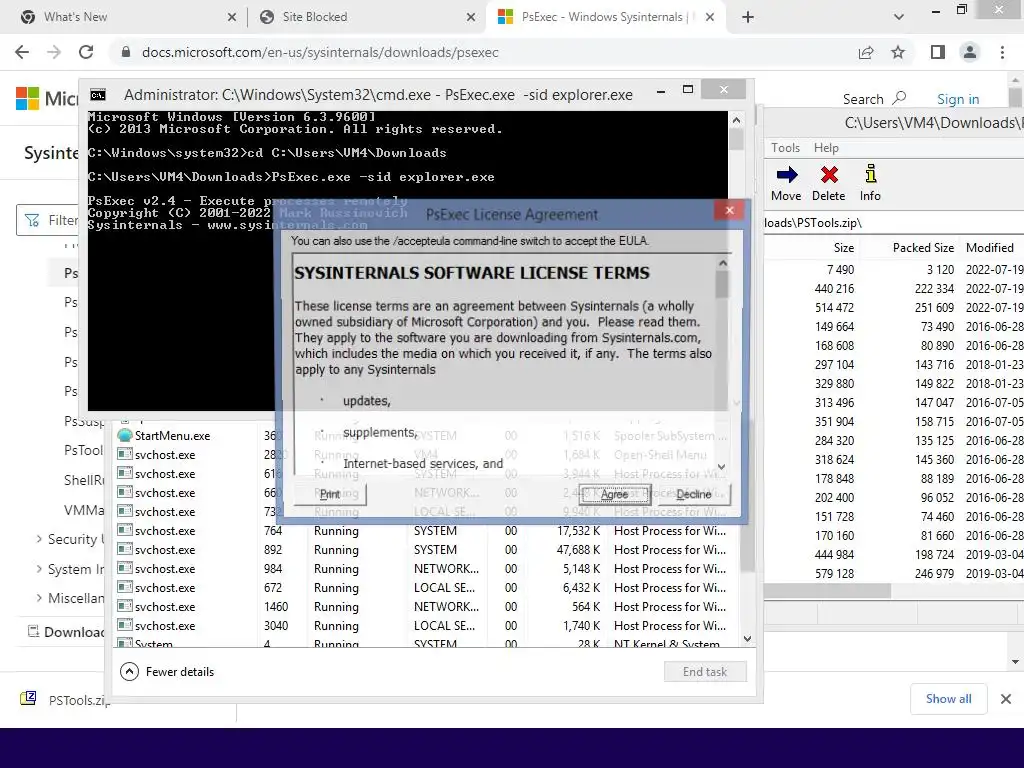The image size is (1024, 768).
Task: Close the What's New tab
Action: coord(232,17)
